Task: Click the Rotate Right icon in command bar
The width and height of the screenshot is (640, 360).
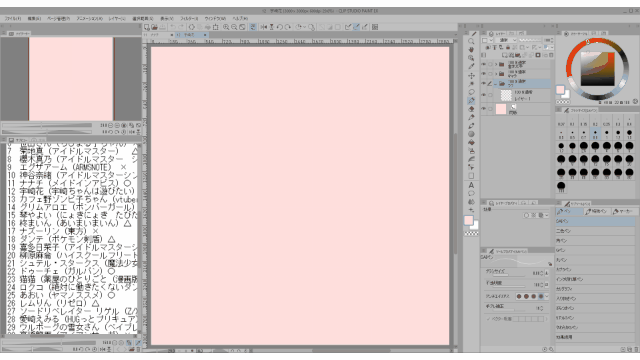Action: (x=288, y=27)
